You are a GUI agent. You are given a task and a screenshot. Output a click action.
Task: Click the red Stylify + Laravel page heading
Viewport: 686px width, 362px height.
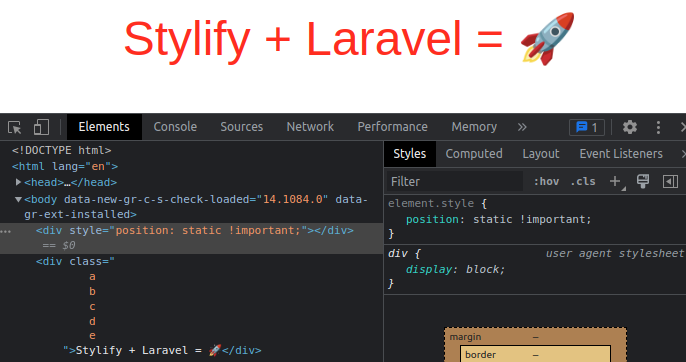point(349,39)
